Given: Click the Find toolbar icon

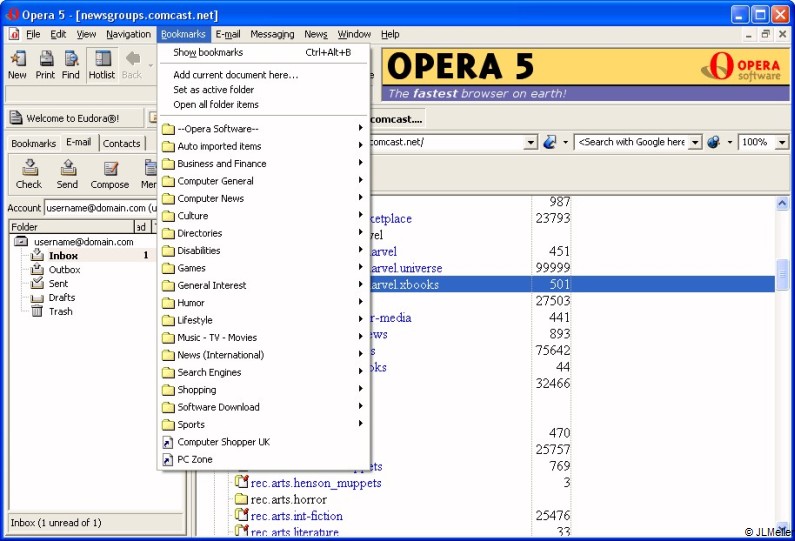Looking at the screenshot, I should pos(70,64).
